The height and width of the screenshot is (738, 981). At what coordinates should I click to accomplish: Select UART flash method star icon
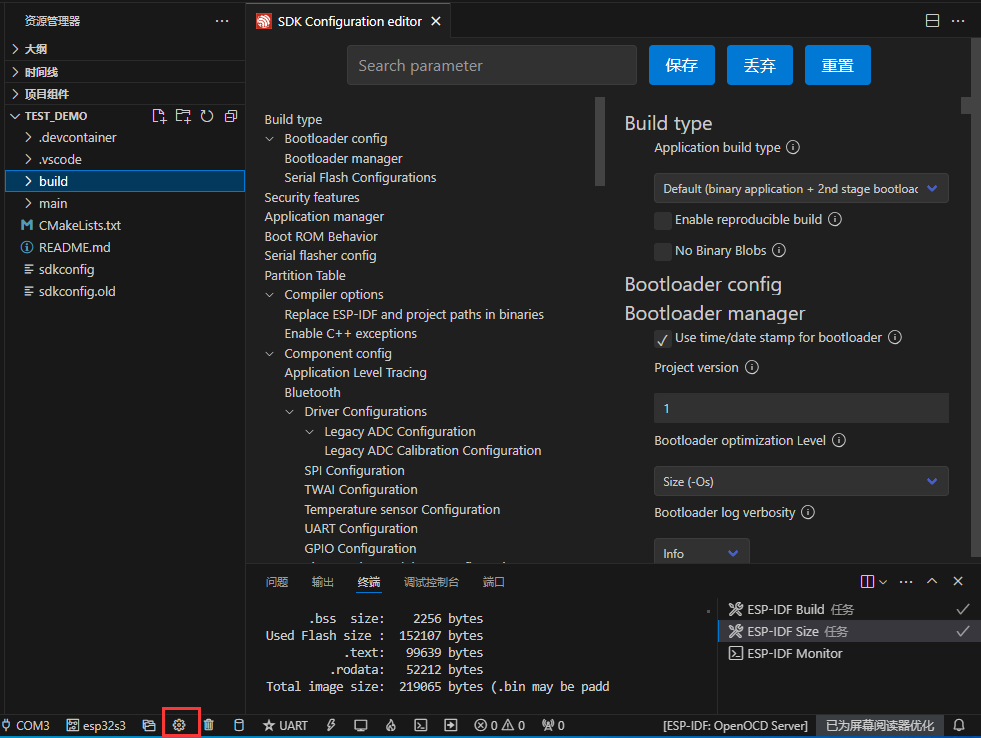285,725
